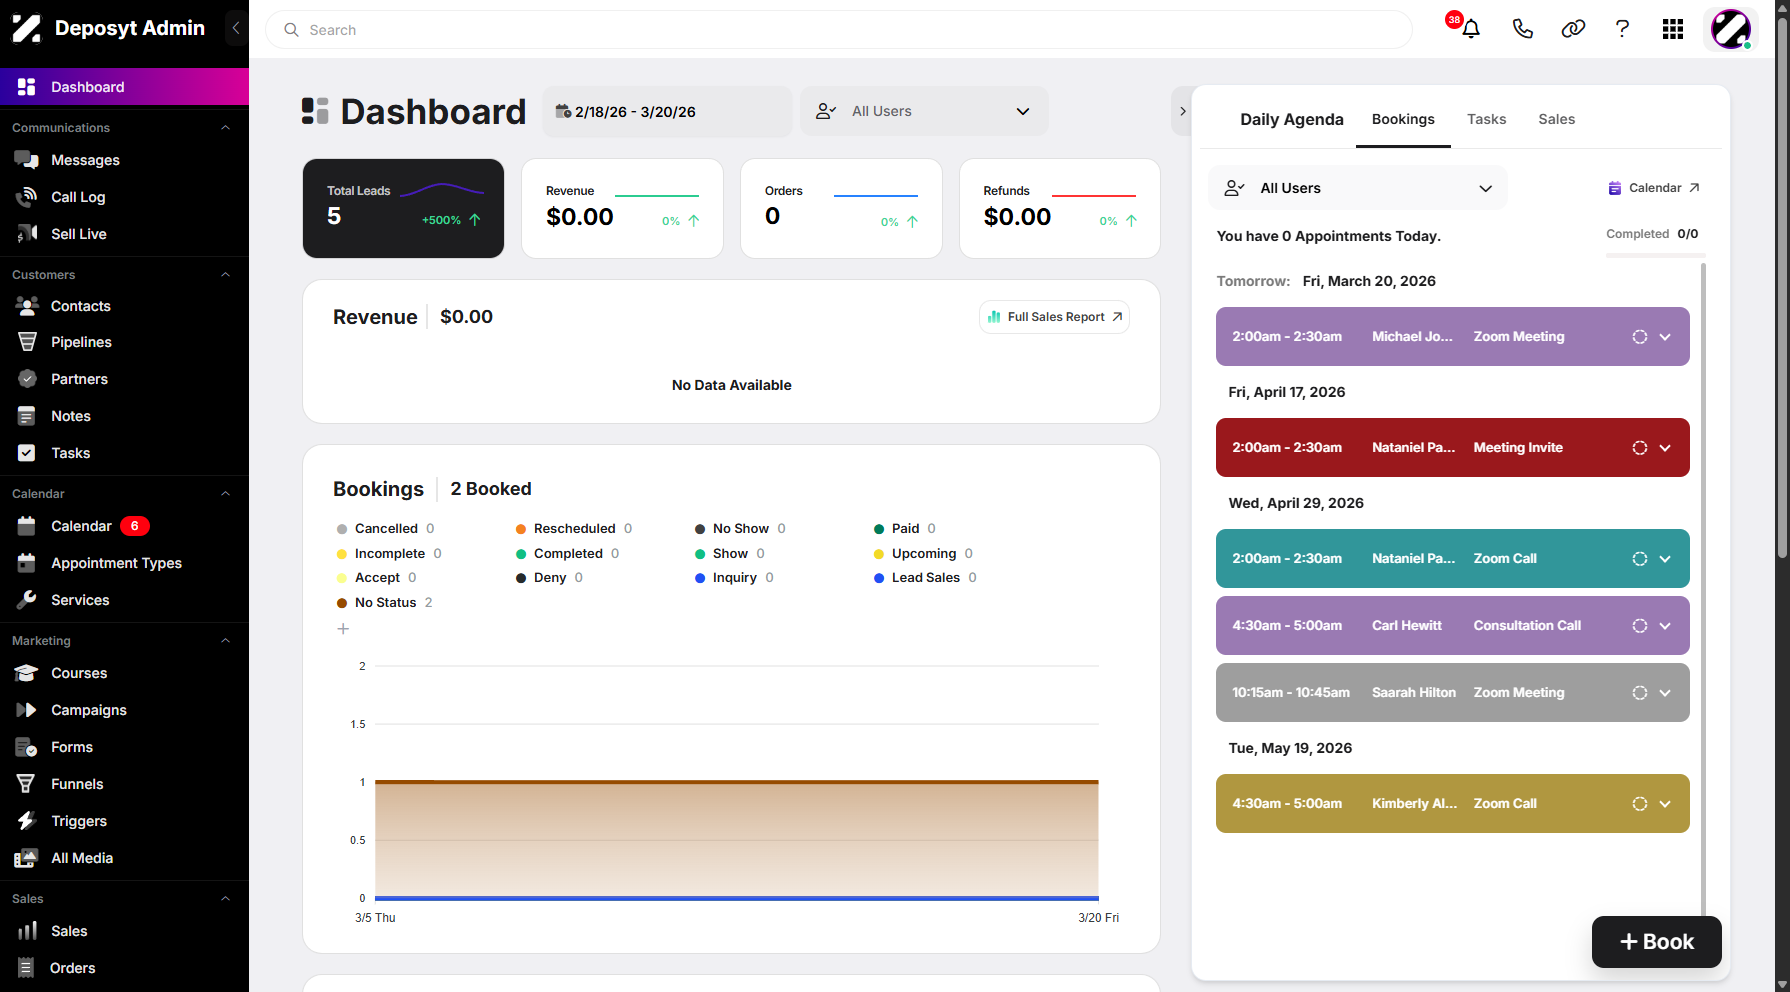Collapse the Calendar section header

[225, 494]
